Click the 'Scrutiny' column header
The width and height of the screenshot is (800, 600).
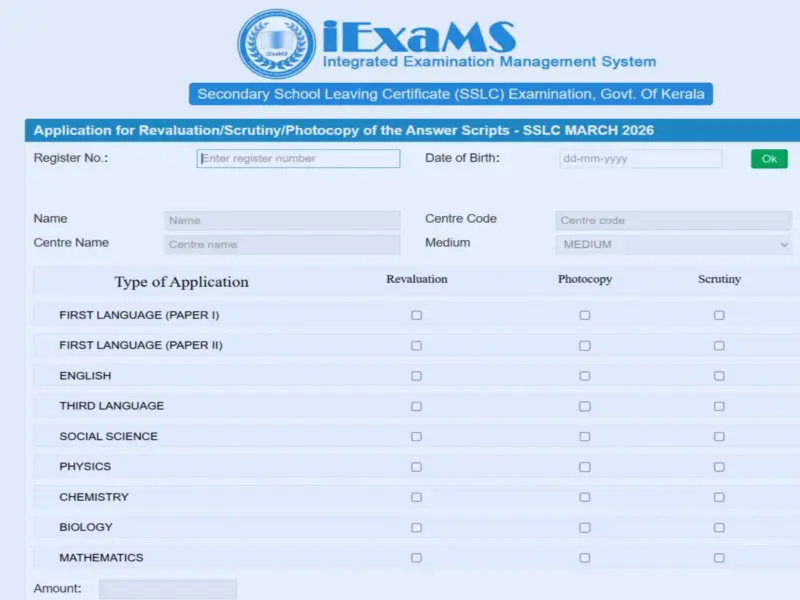(x=719, y=280)
